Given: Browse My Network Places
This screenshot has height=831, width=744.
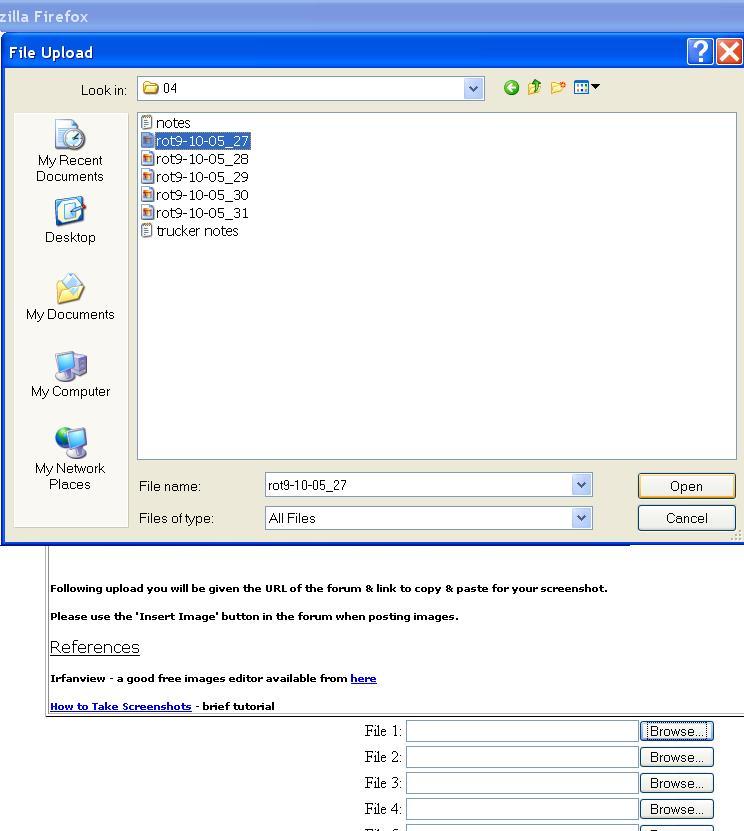Looking at the screenshot, I should (x=70, y=458).
